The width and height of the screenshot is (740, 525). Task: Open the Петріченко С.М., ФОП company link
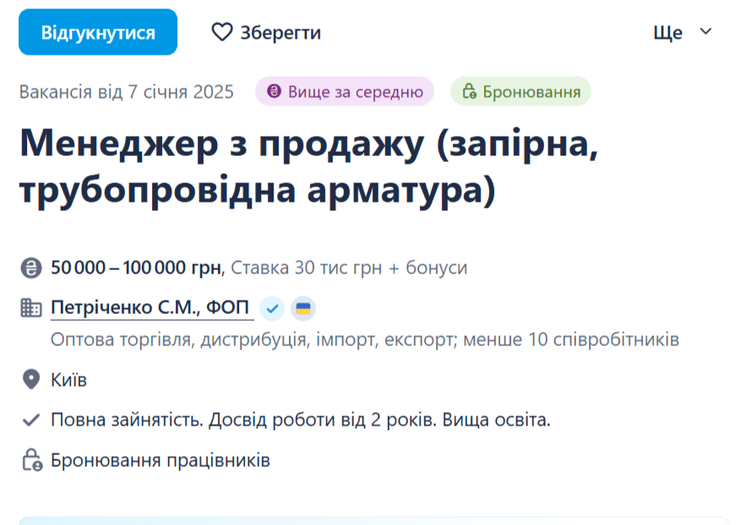(x=150, y=307)
